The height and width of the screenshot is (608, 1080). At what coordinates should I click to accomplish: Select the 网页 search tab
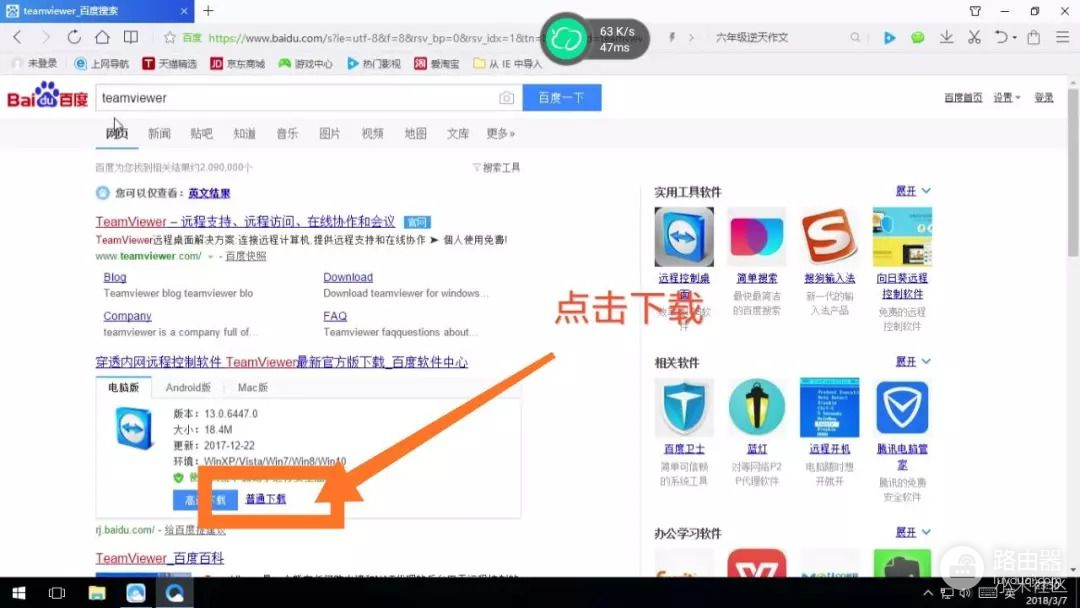(x=116, y=134)
